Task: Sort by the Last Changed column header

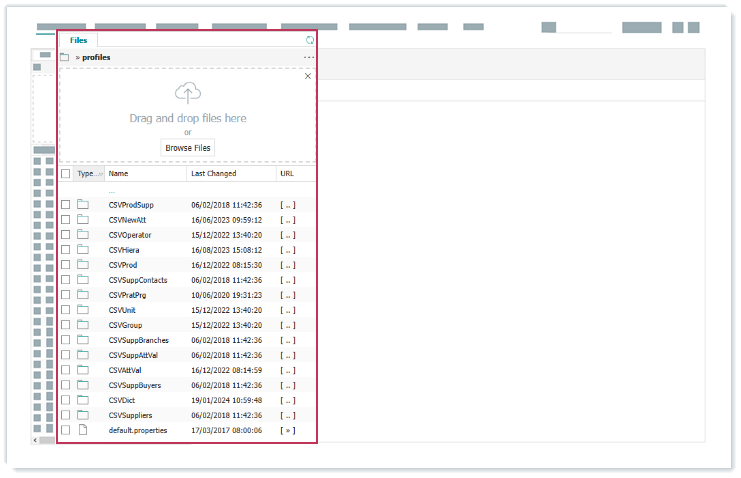Action: click(214, 174)
